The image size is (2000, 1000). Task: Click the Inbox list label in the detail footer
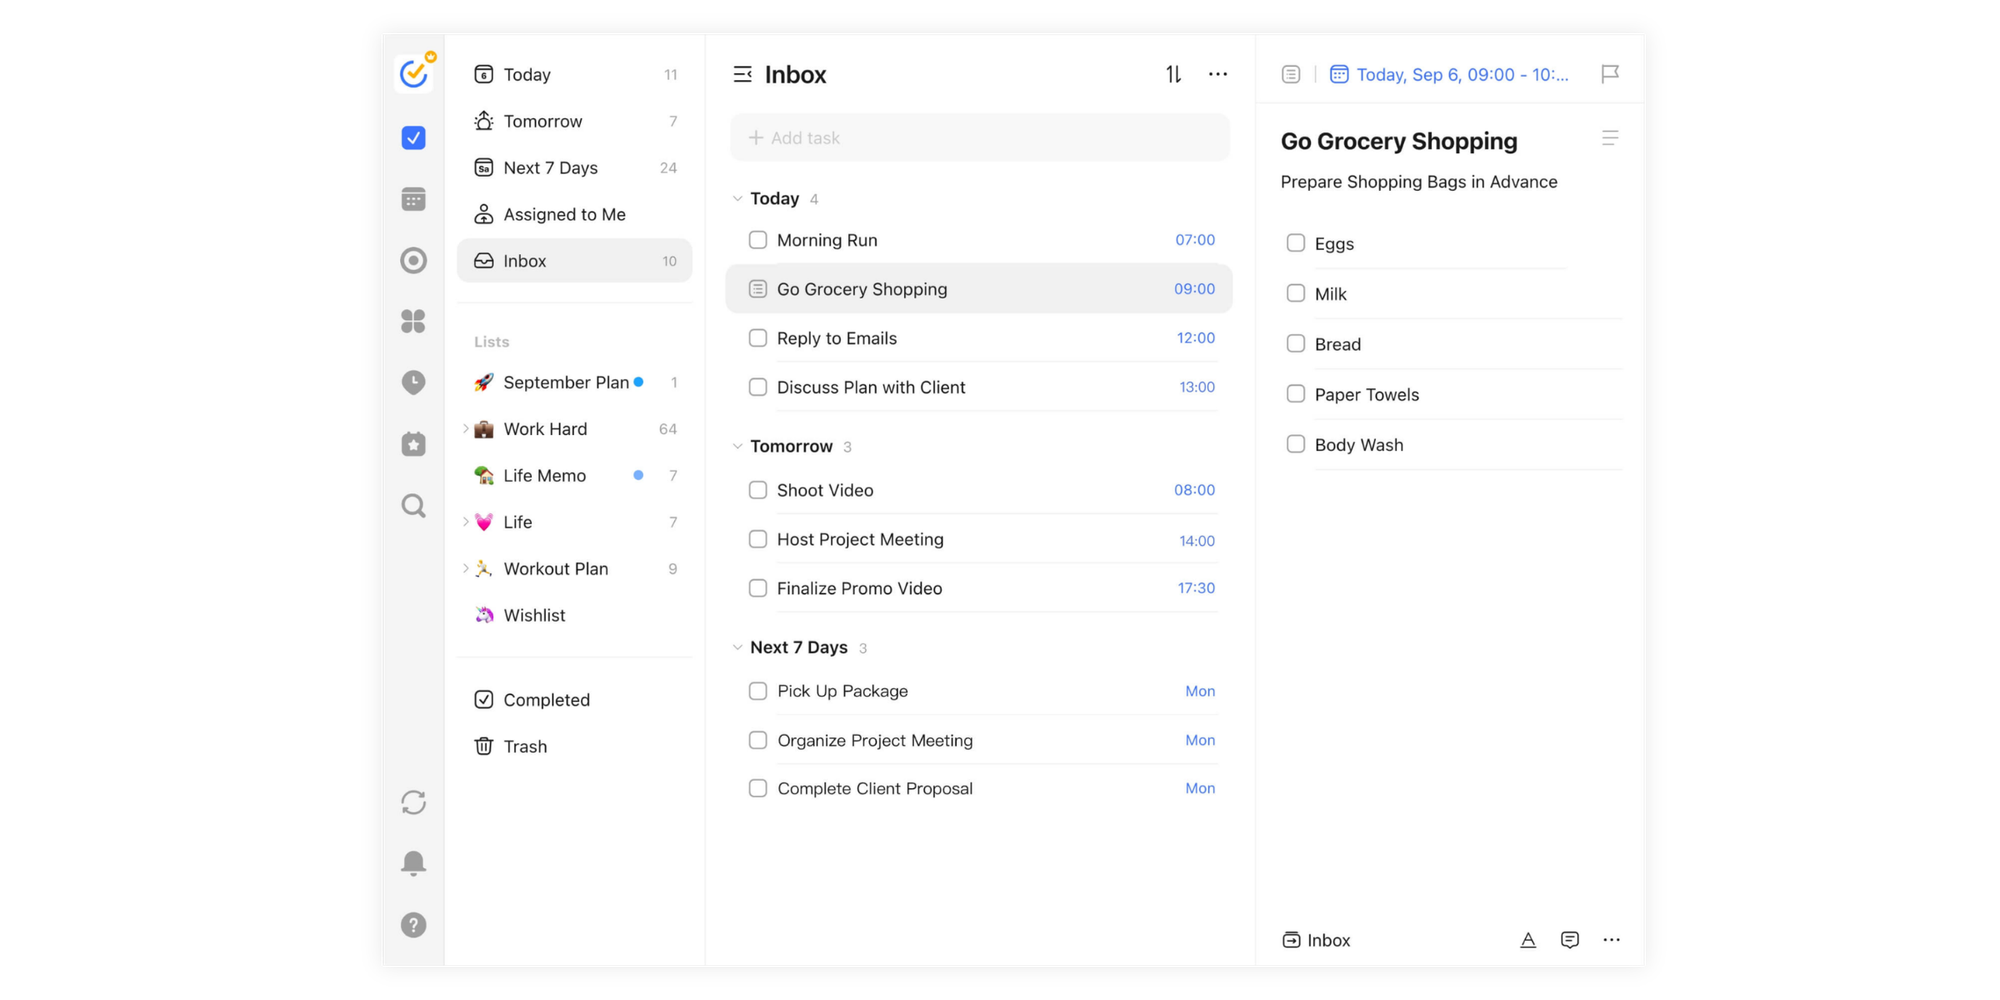click(1329, 940)
